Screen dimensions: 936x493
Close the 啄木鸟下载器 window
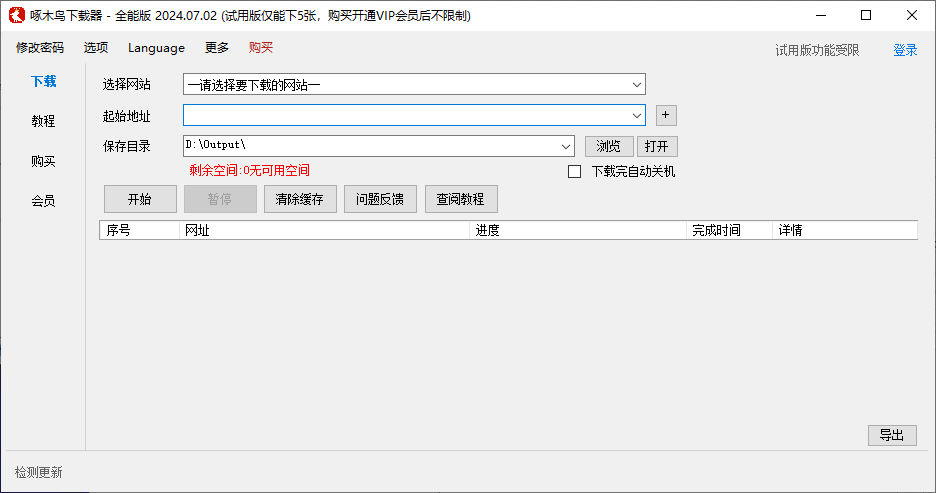[912, 16]
